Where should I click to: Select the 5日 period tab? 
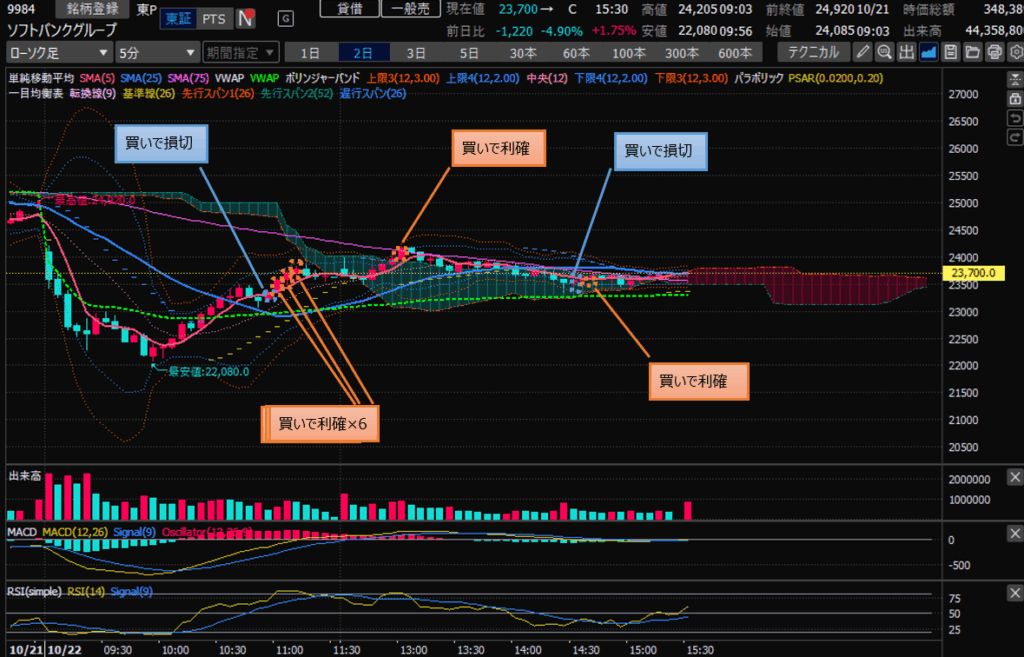[x=468, y=51]
